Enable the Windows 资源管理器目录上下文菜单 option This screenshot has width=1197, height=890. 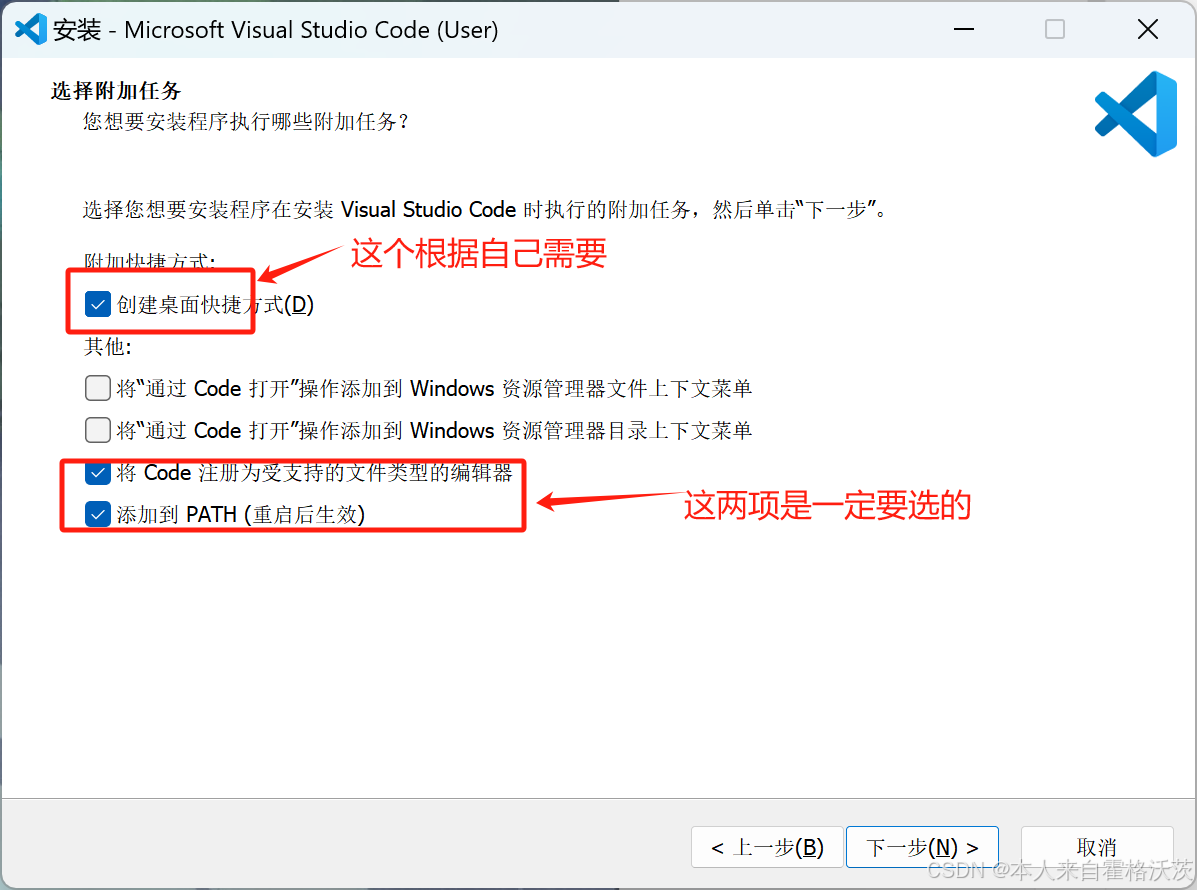point(98,430)
